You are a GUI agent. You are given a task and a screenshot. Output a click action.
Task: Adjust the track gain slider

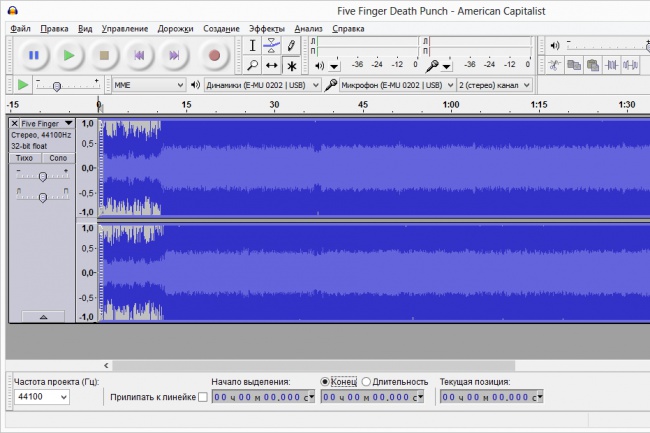[42, 177]
